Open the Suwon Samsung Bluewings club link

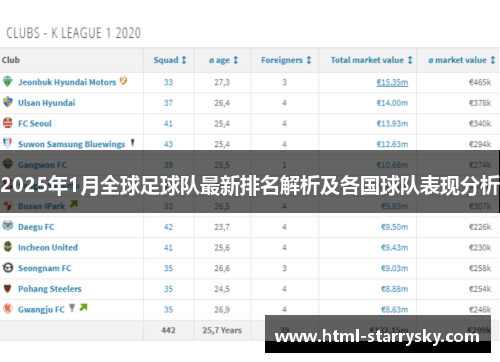(x=71, y=144)
